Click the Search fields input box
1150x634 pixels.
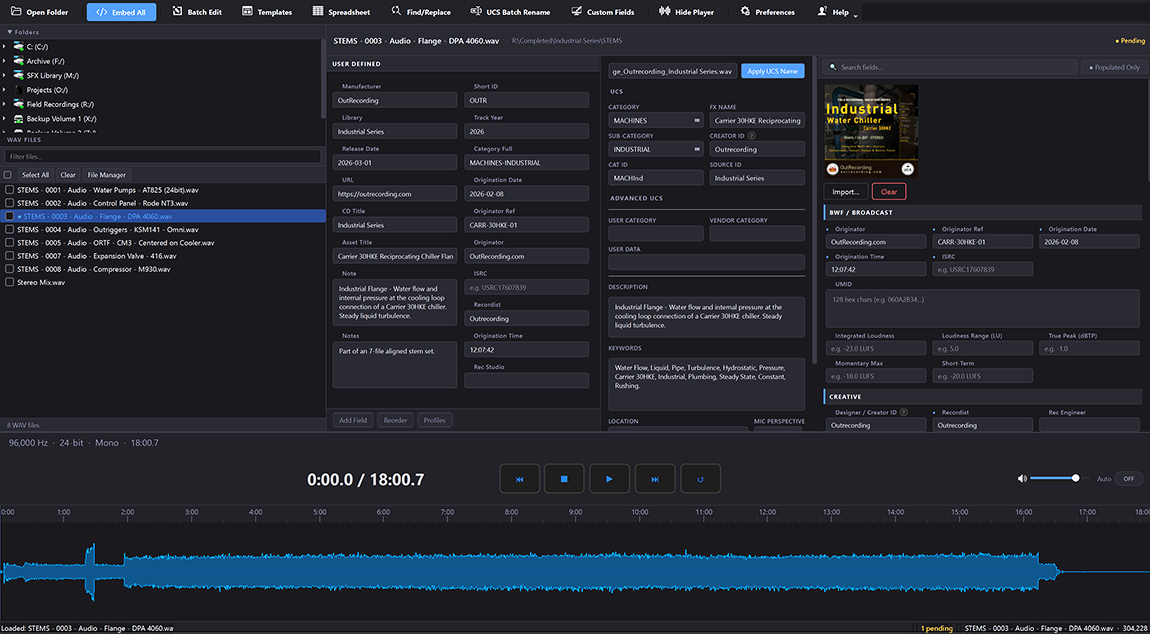click(x=949, y=67)
